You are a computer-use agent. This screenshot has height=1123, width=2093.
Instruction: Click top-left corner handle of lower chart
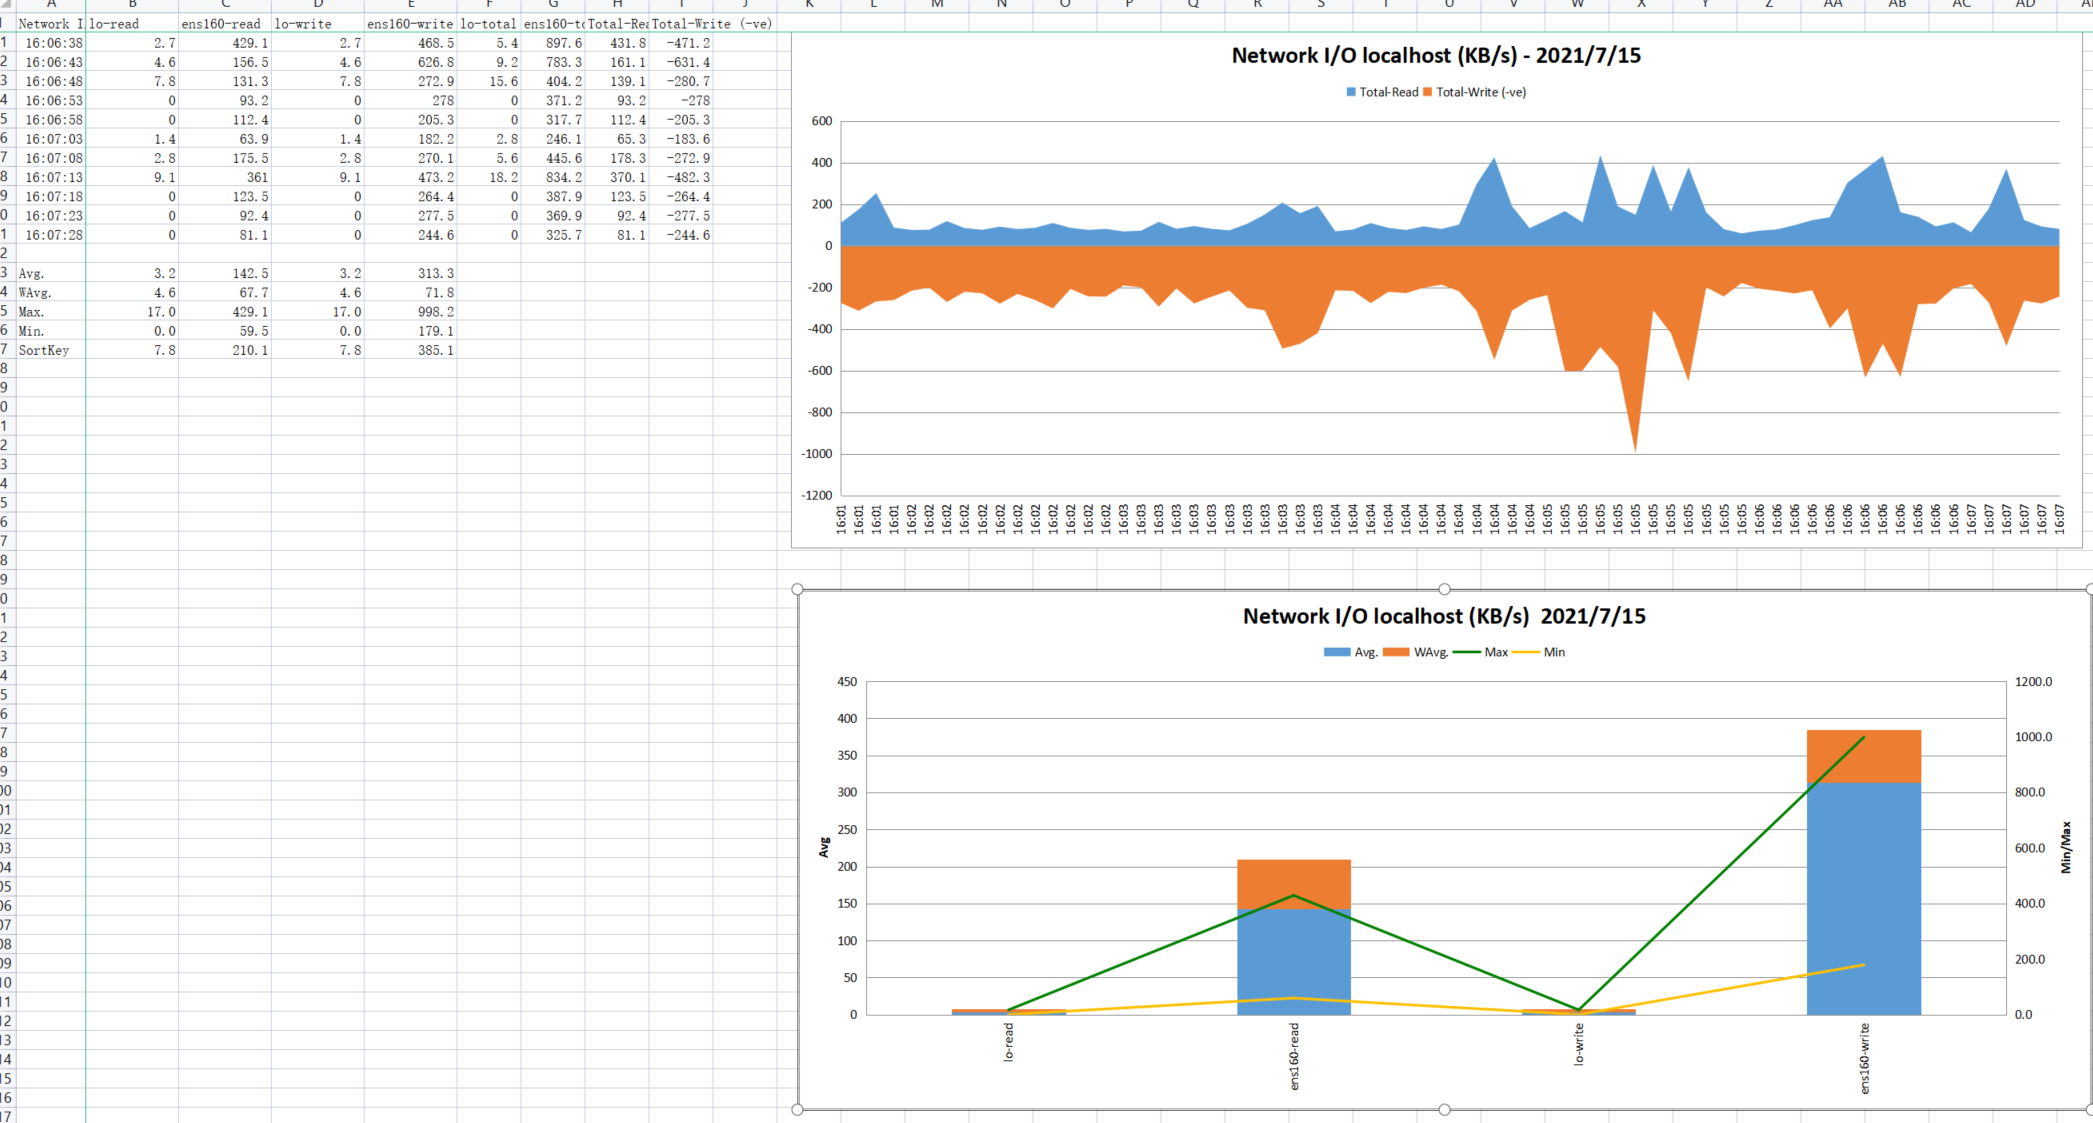coord(797,589)
